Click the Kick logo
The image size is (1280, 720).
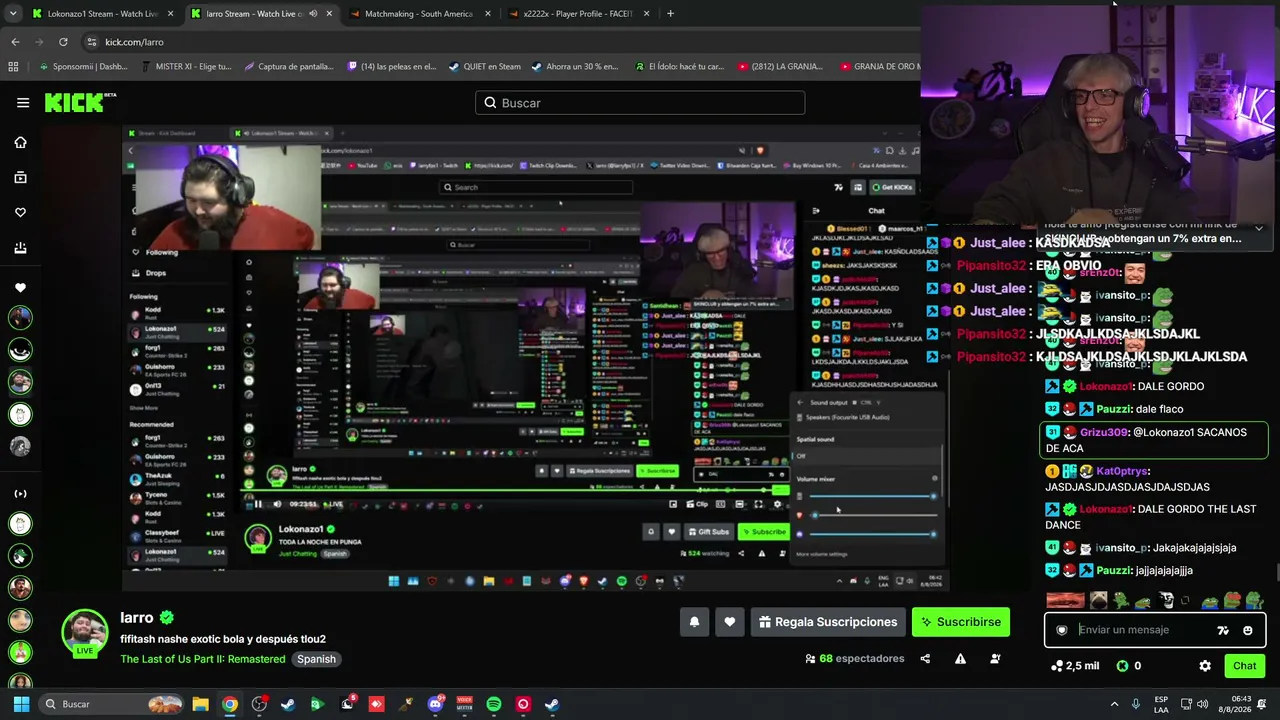coord(80,102)
